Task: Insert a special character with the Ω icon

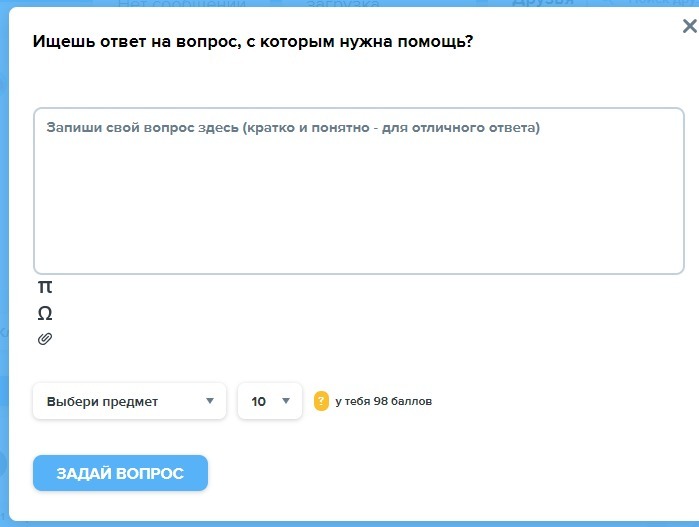Action: [x=45, y=313]
